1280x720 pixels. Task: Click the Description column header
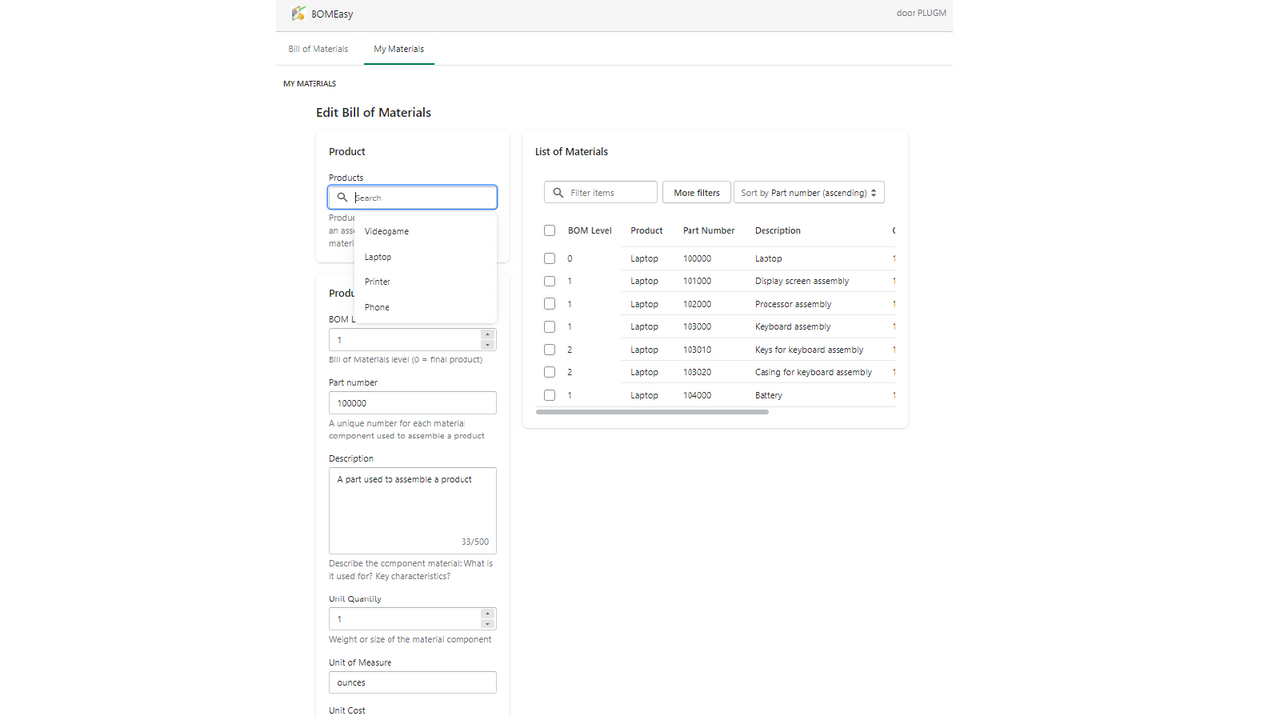(778, 230)
